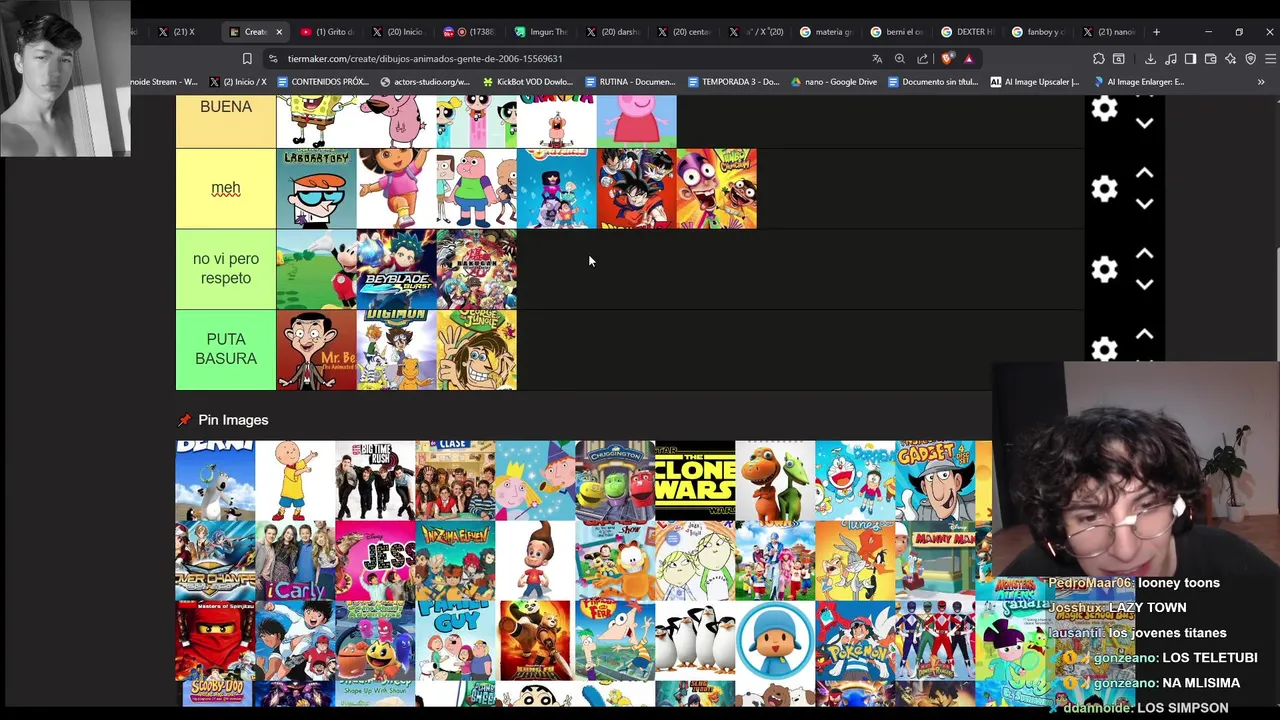Select Dora the Explorer image in meh tier
Image resolution: width=1280 pixels, height=720 pixels.
pos(396,188)
